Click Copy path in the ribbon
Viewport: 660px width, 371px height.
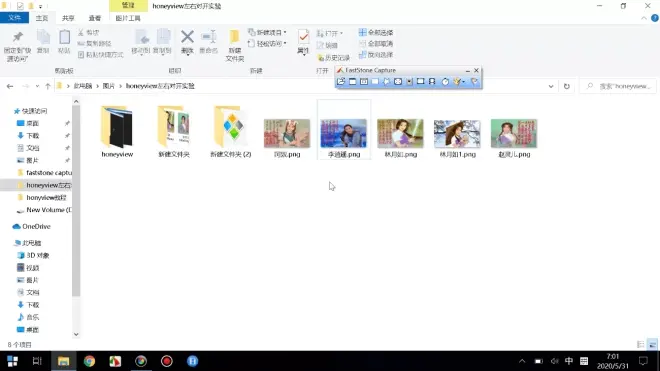[95, 43]
